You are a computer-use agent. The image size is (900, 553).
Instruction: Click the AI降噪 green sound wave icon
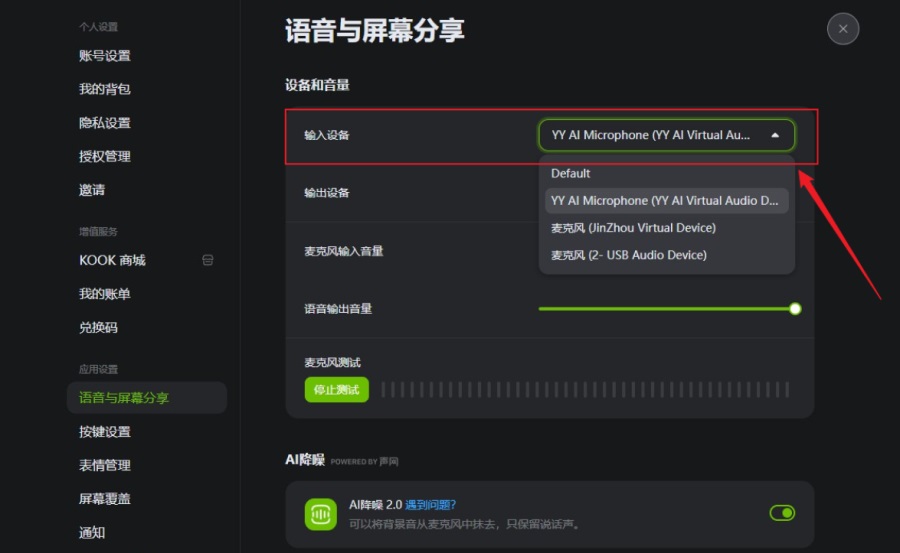tap(320, 514)
